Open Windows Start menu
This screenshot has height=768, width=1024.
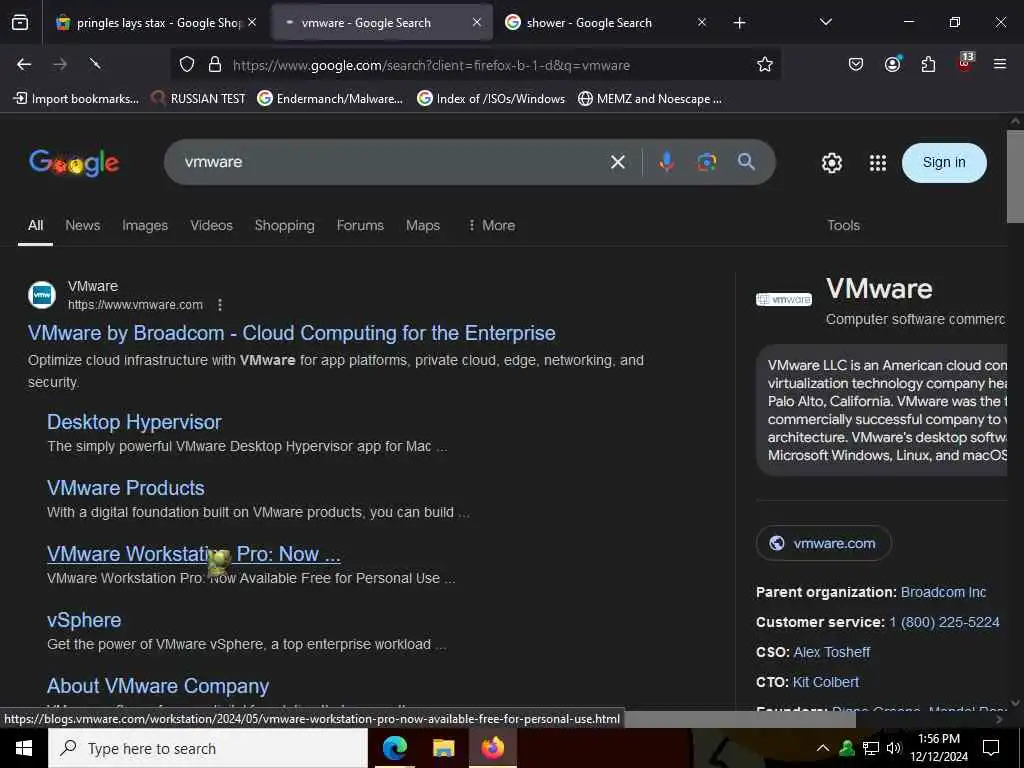coord(24,748)
